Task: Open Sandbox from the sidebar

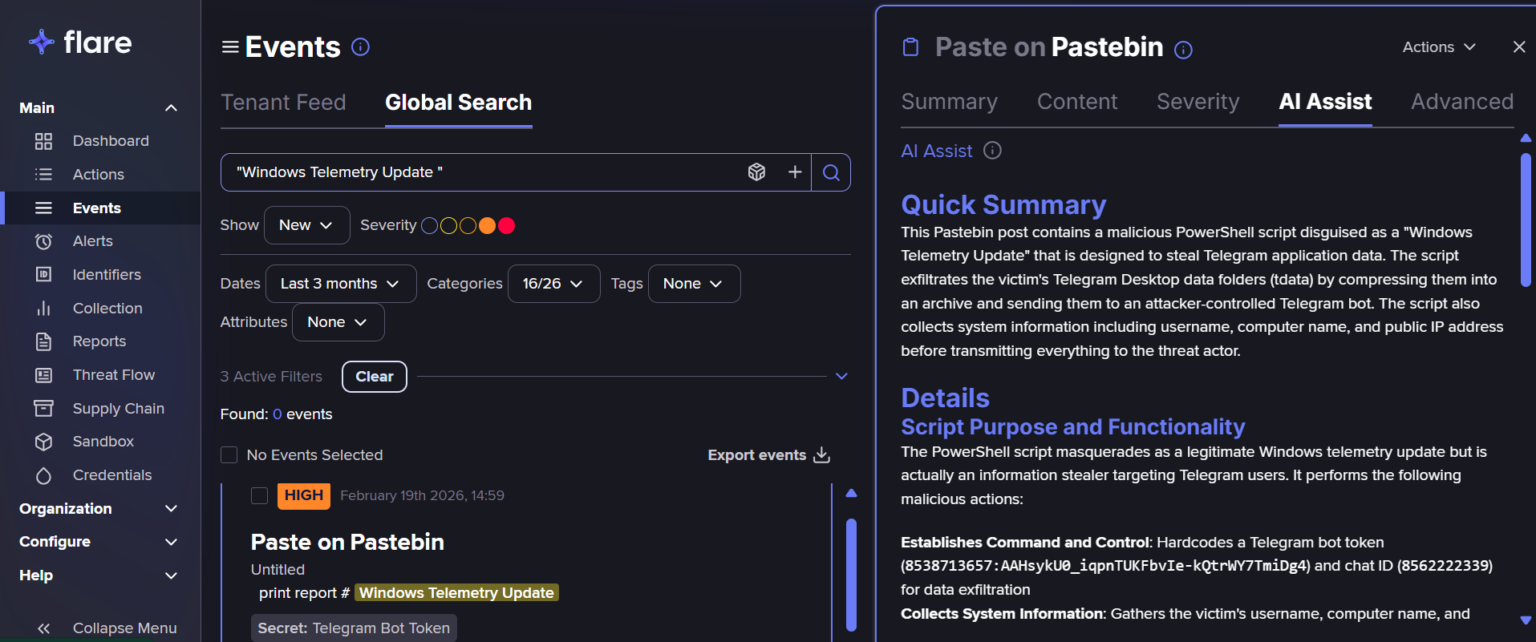Action: [103, 441]
